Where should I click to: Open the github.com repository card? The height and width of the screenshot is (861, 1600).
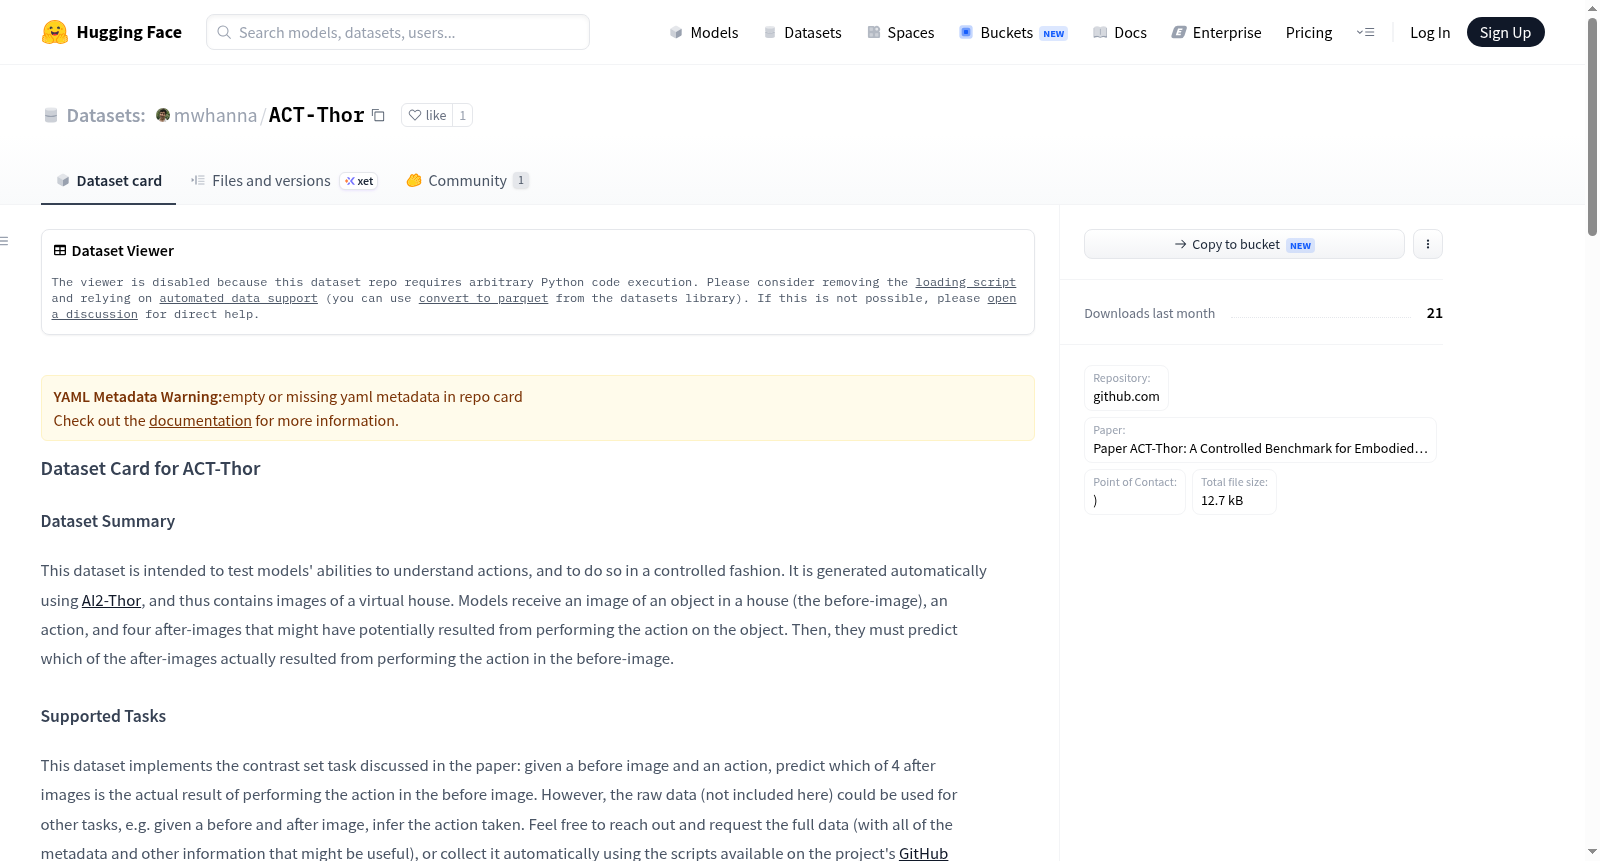click(x=1126, y=388)
